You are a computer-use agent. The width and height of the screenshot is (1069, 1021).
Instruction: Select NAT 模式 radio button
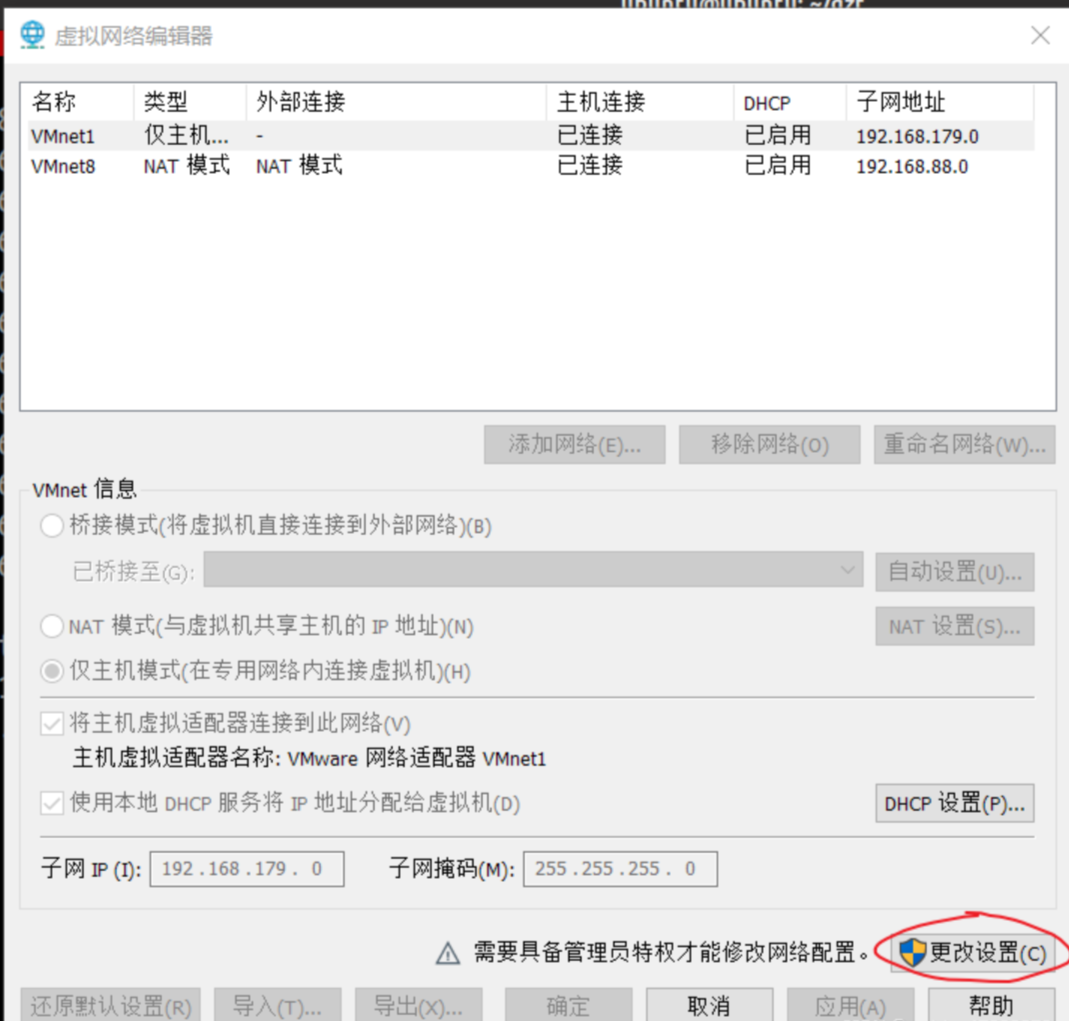click(x=52, y=626)
